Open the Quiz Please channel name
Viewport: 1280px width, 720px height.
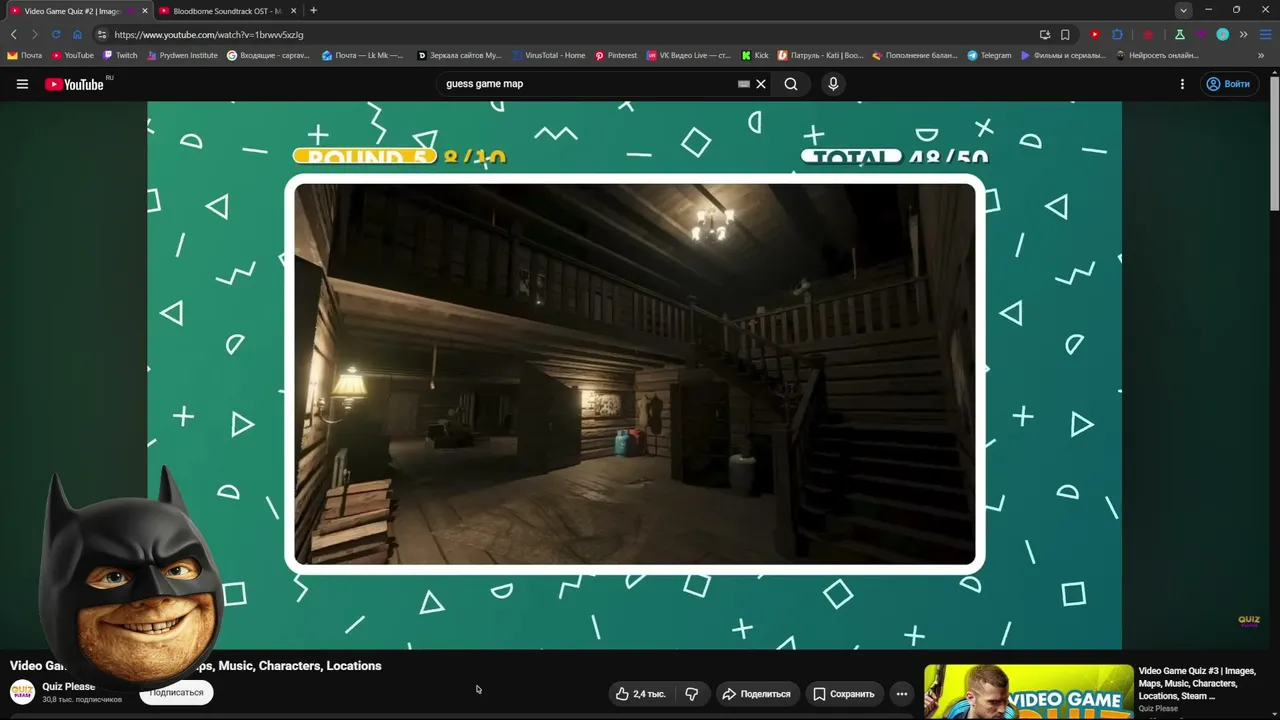click(69, 687)
